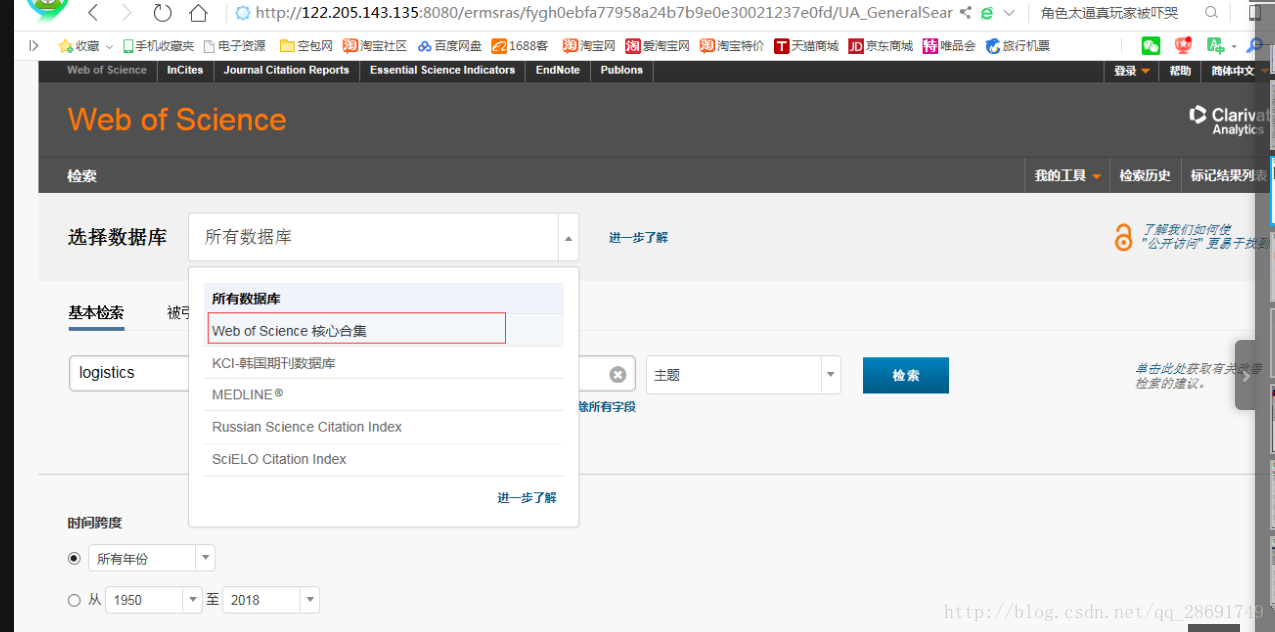Choose Russian Science Citation Index option
The image size is (1275, 632).
click(384, 427)
